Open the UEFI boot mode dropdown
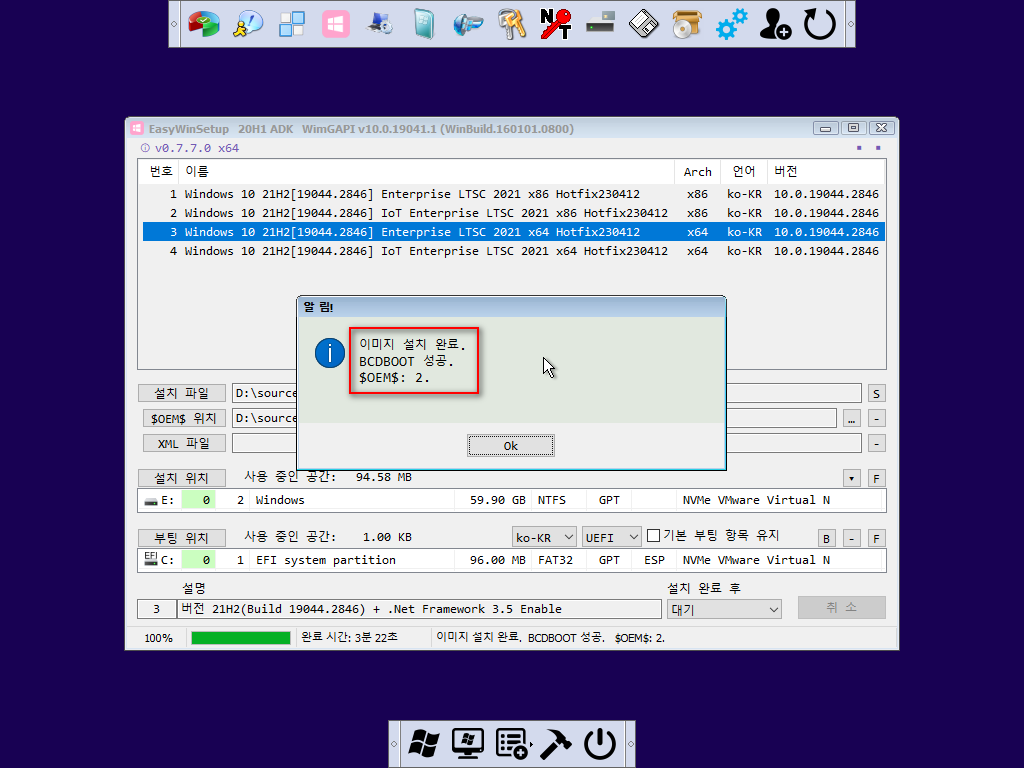The height and width of the screenshot is (768, 1024). [611, 537]
